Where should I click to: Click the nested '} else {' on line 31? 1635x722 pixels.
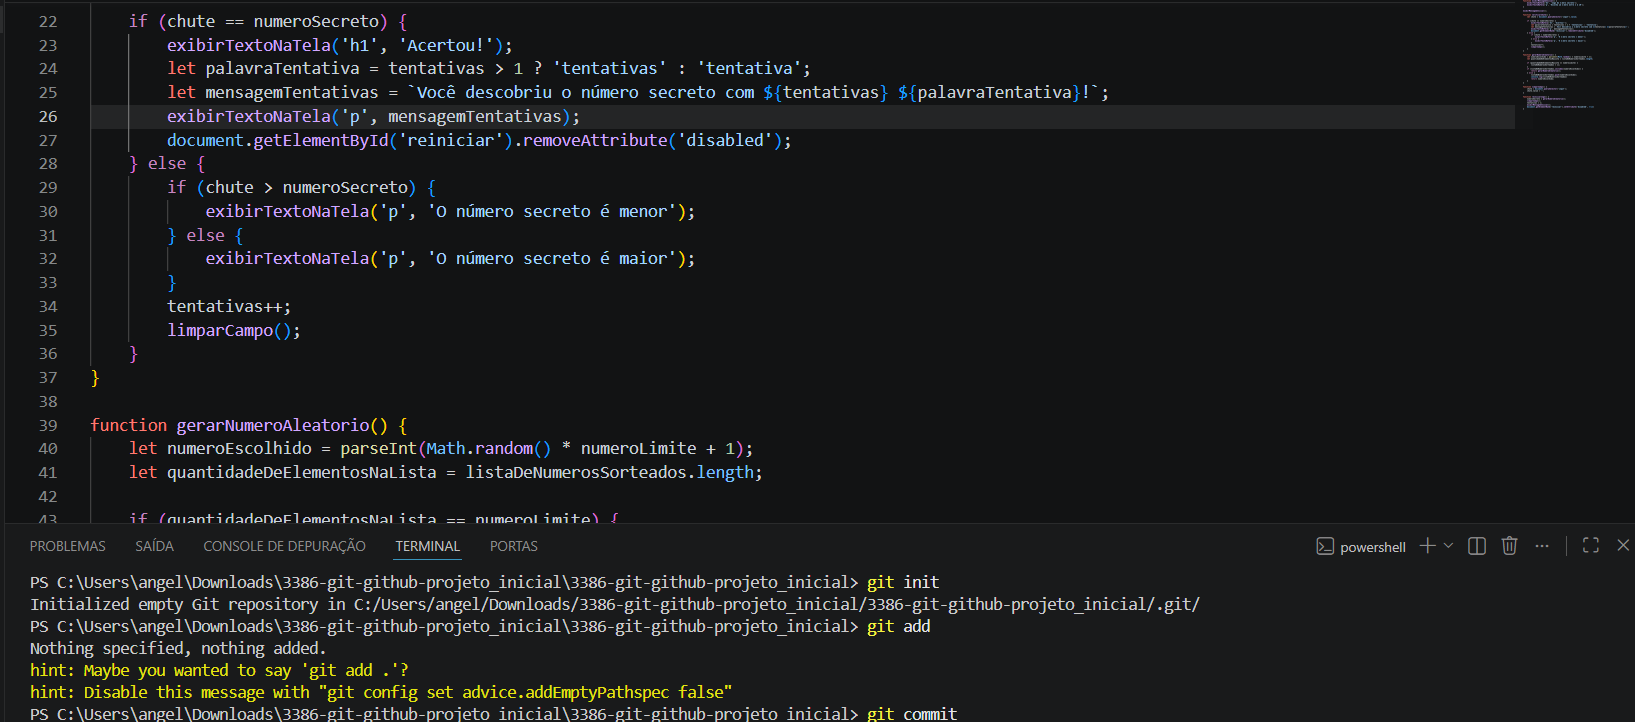pyautogui.click(x=205, y=235)
